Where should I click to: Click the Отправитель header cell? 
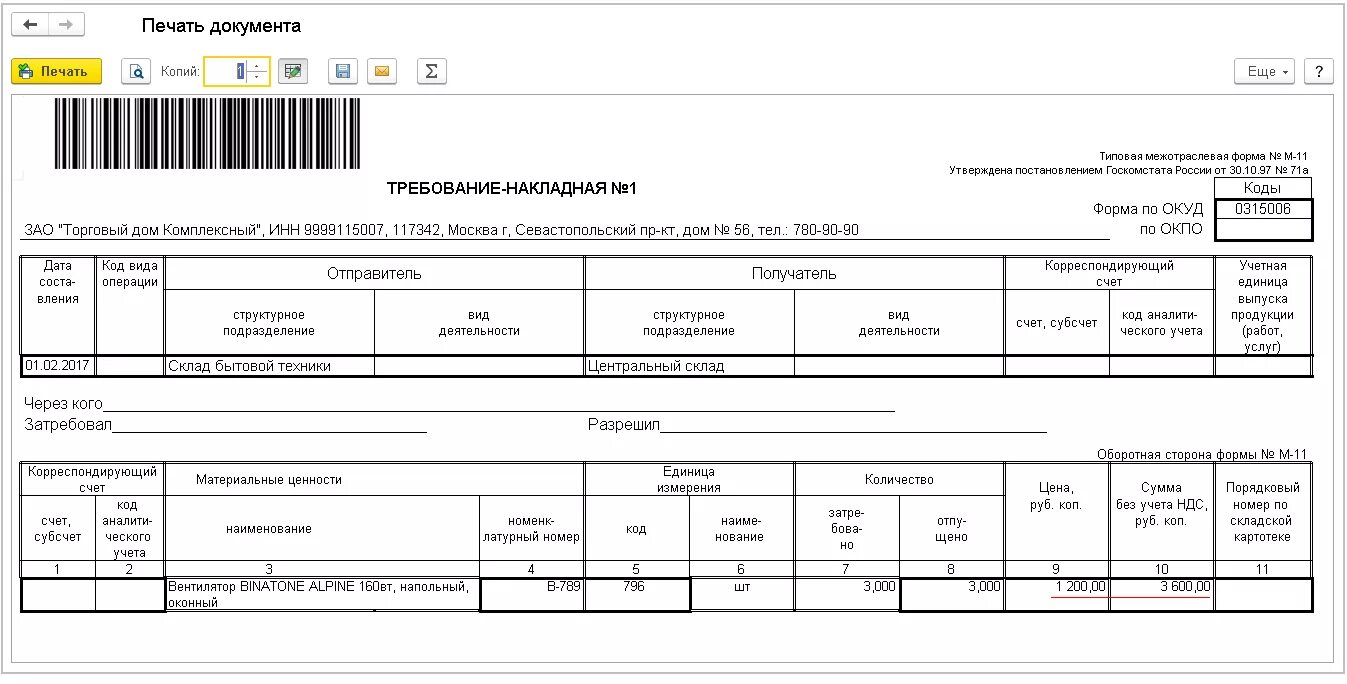[374, 273]
